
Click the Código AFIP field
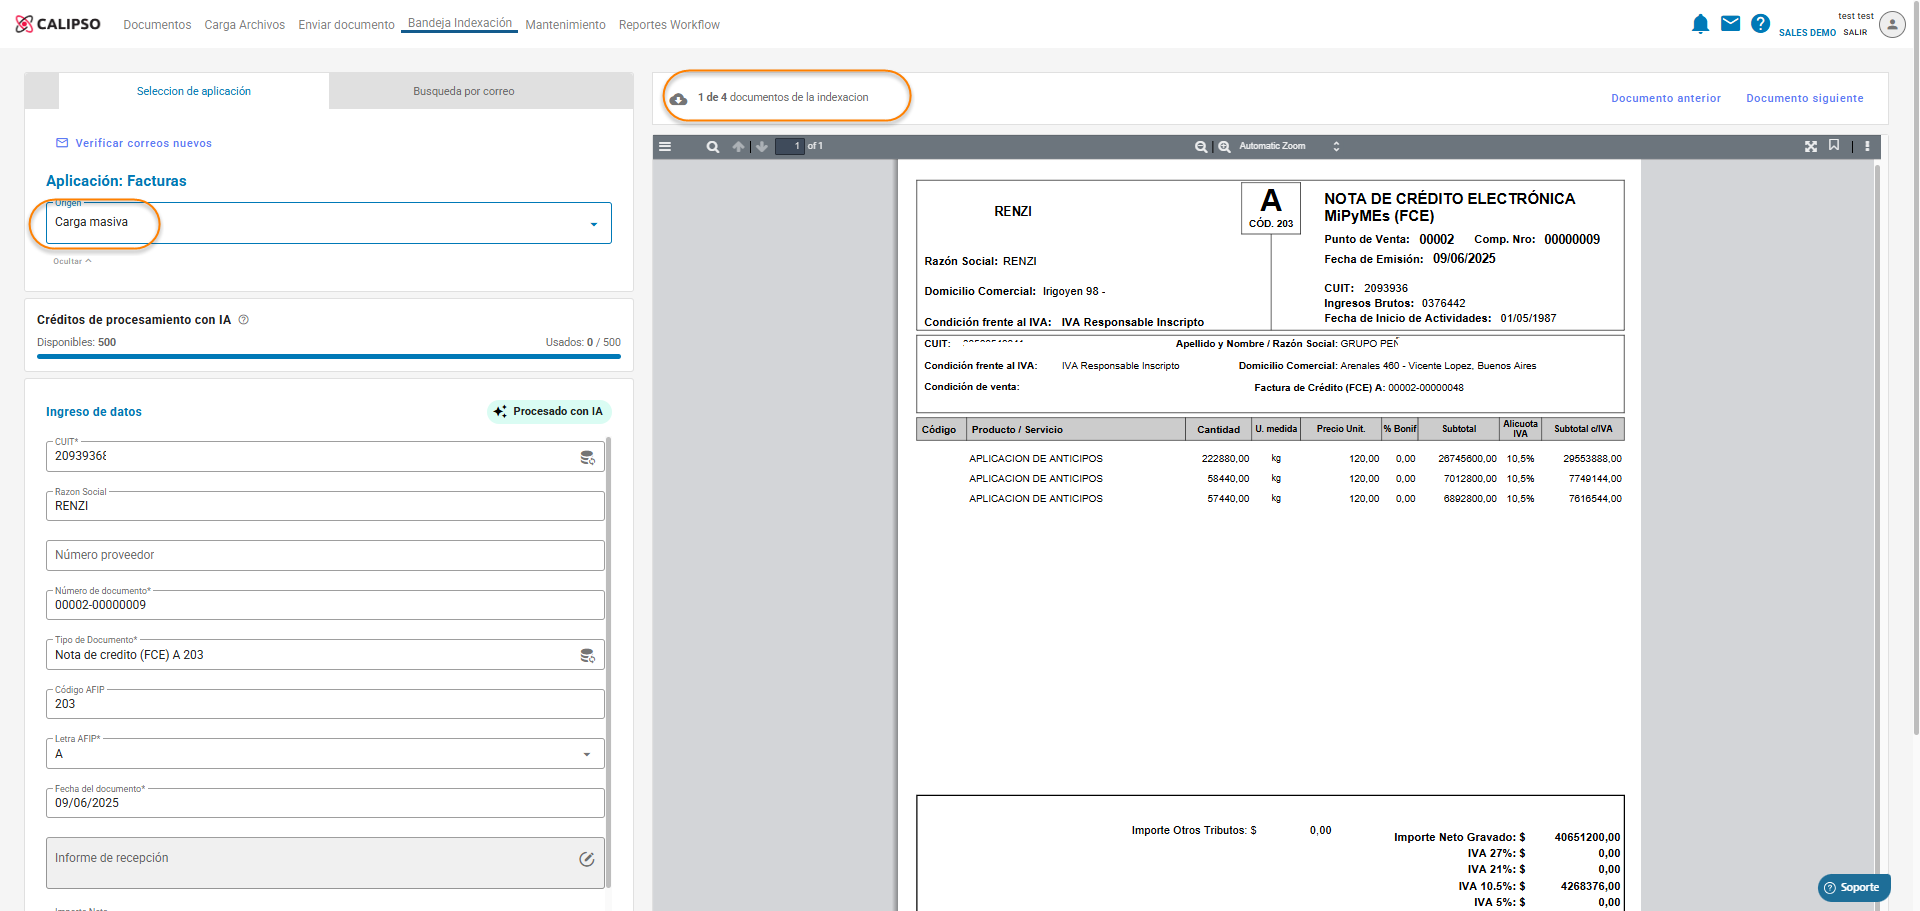325,704
